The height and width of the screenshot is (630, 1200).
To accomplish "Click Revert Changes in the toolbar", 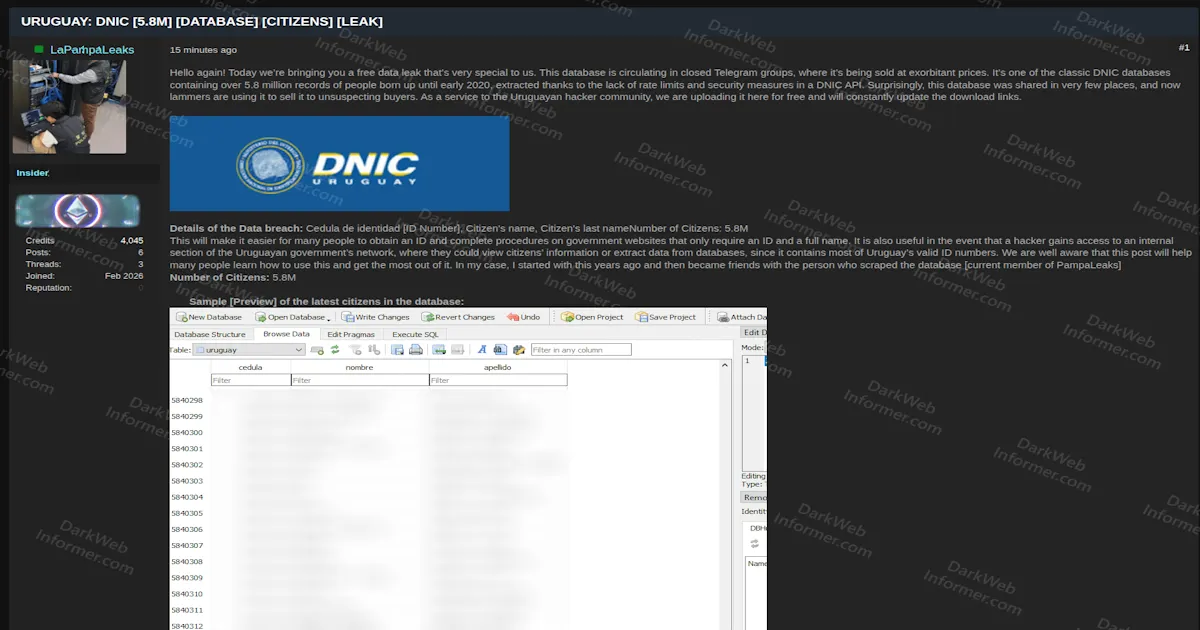I will [x=458, y=317].
